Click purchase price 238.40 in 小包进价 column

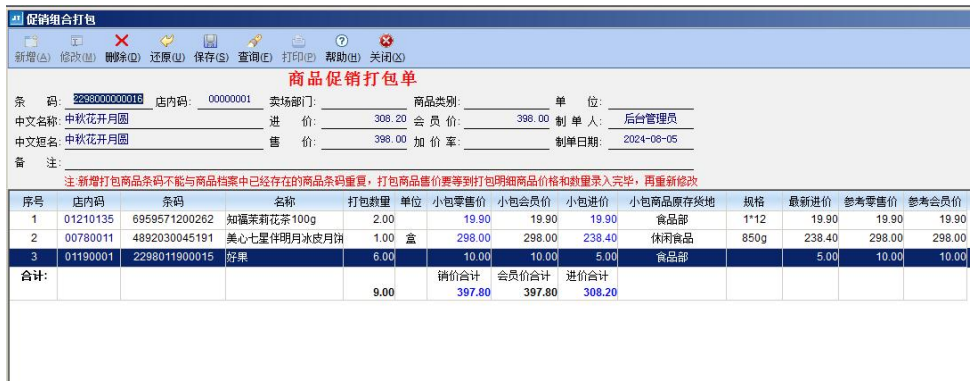[x=588, y=238]
